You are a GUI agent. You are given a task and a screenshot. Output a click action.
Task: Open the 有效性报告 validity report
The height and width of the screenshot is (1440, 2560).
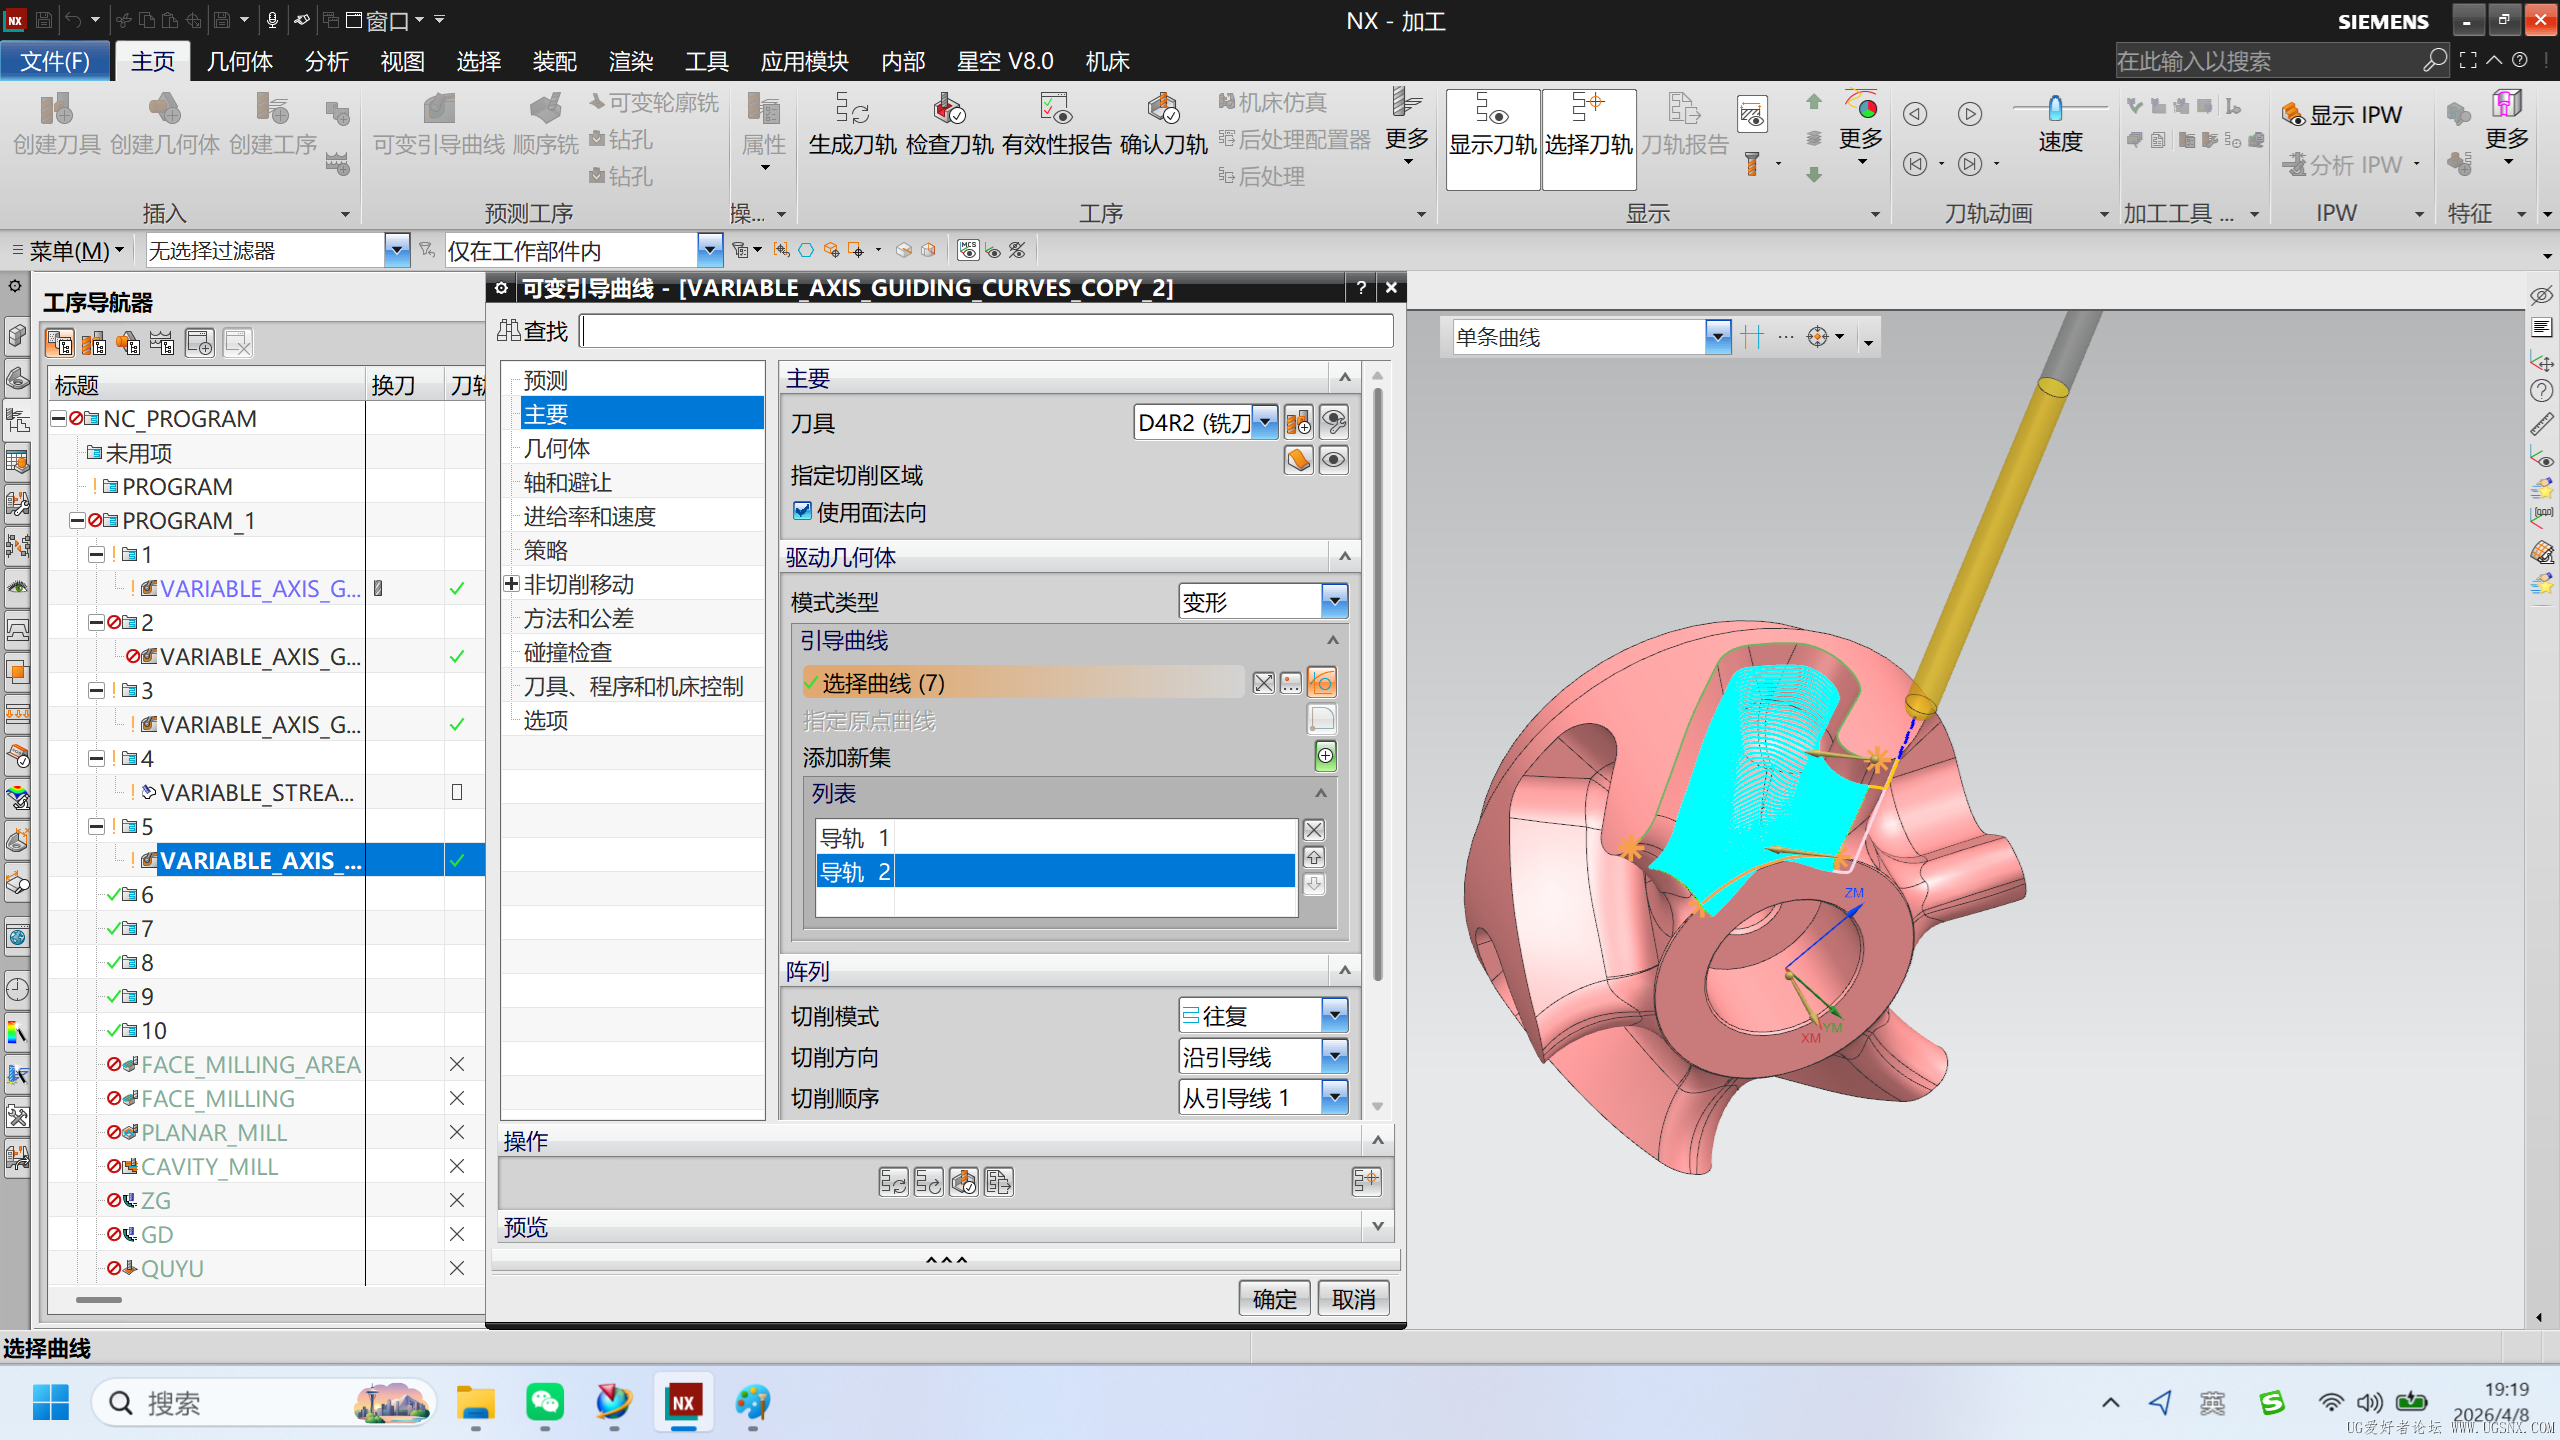pos(1056,124)
